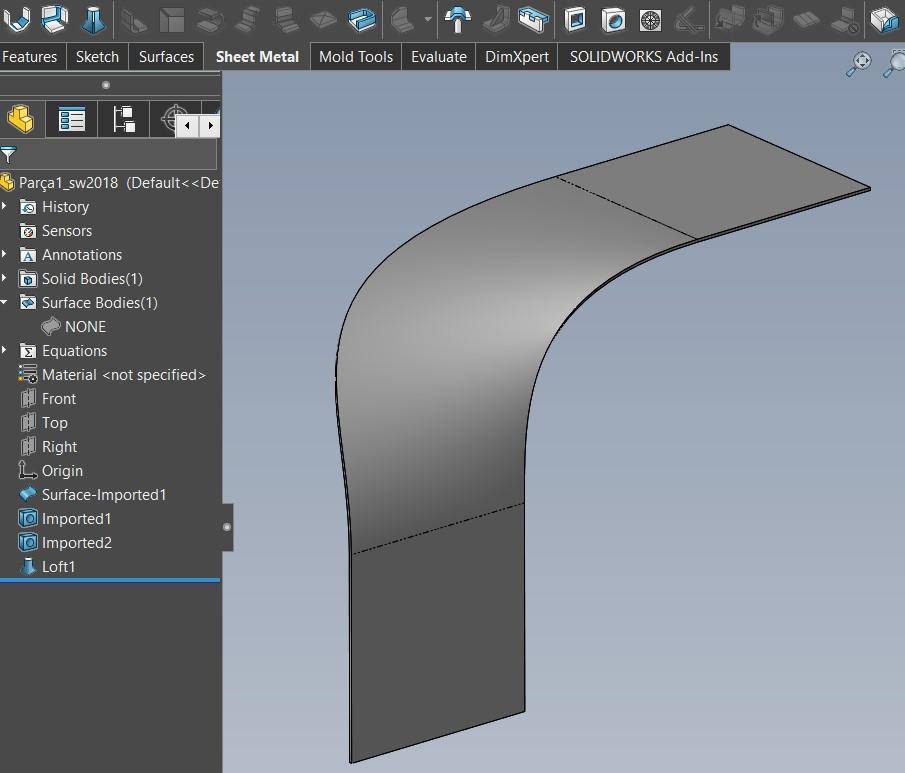Open the PropertyManager panel icon
Viewport: 905px width, 773px height.
click(70, 118)
